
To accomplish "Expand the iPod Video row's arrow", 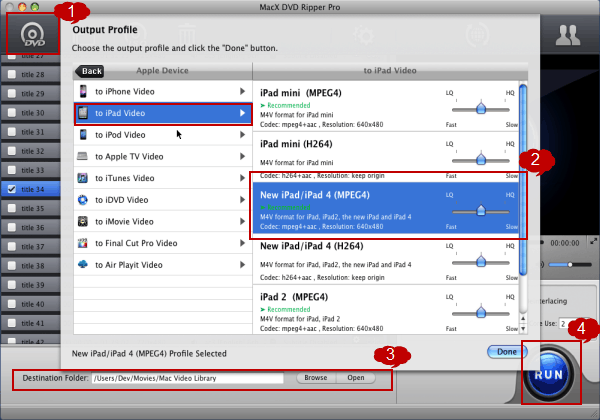I will [242, 135].
